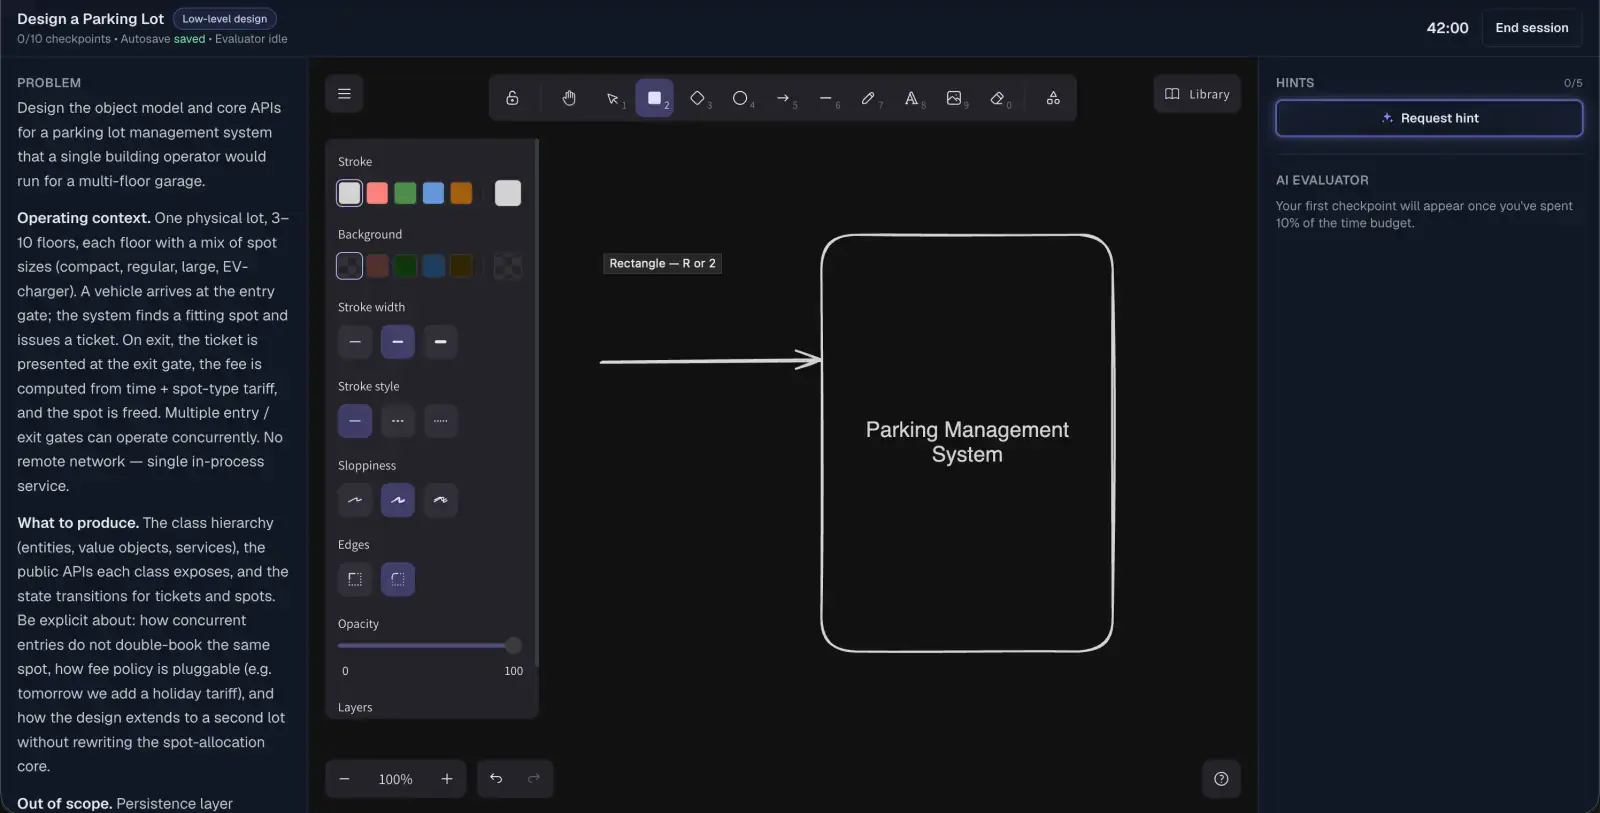Screen dimensions: 1600x813
Task: Set cartoonist sloppiness
Action: pos(440,500)
